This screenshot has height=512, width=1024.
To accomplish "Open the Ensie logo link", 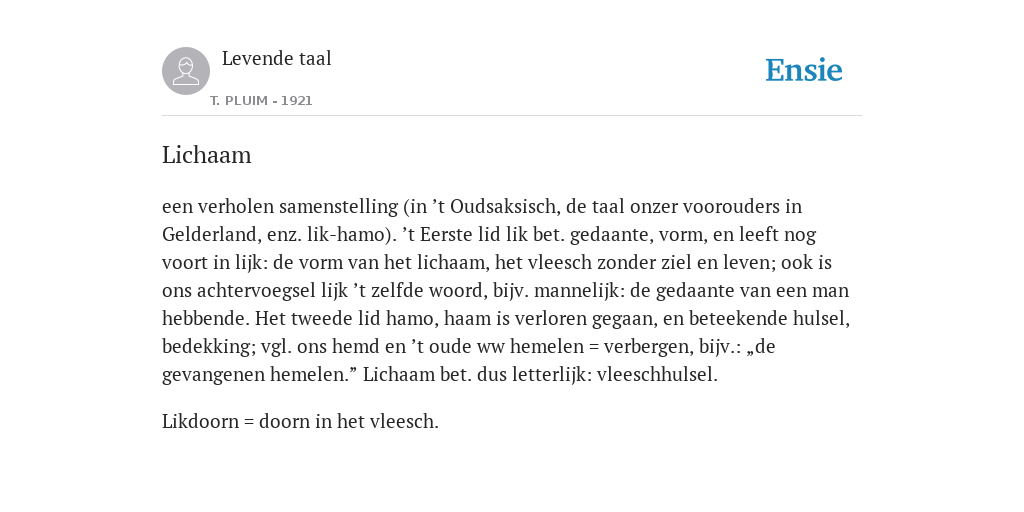I will tap(804, 70).
